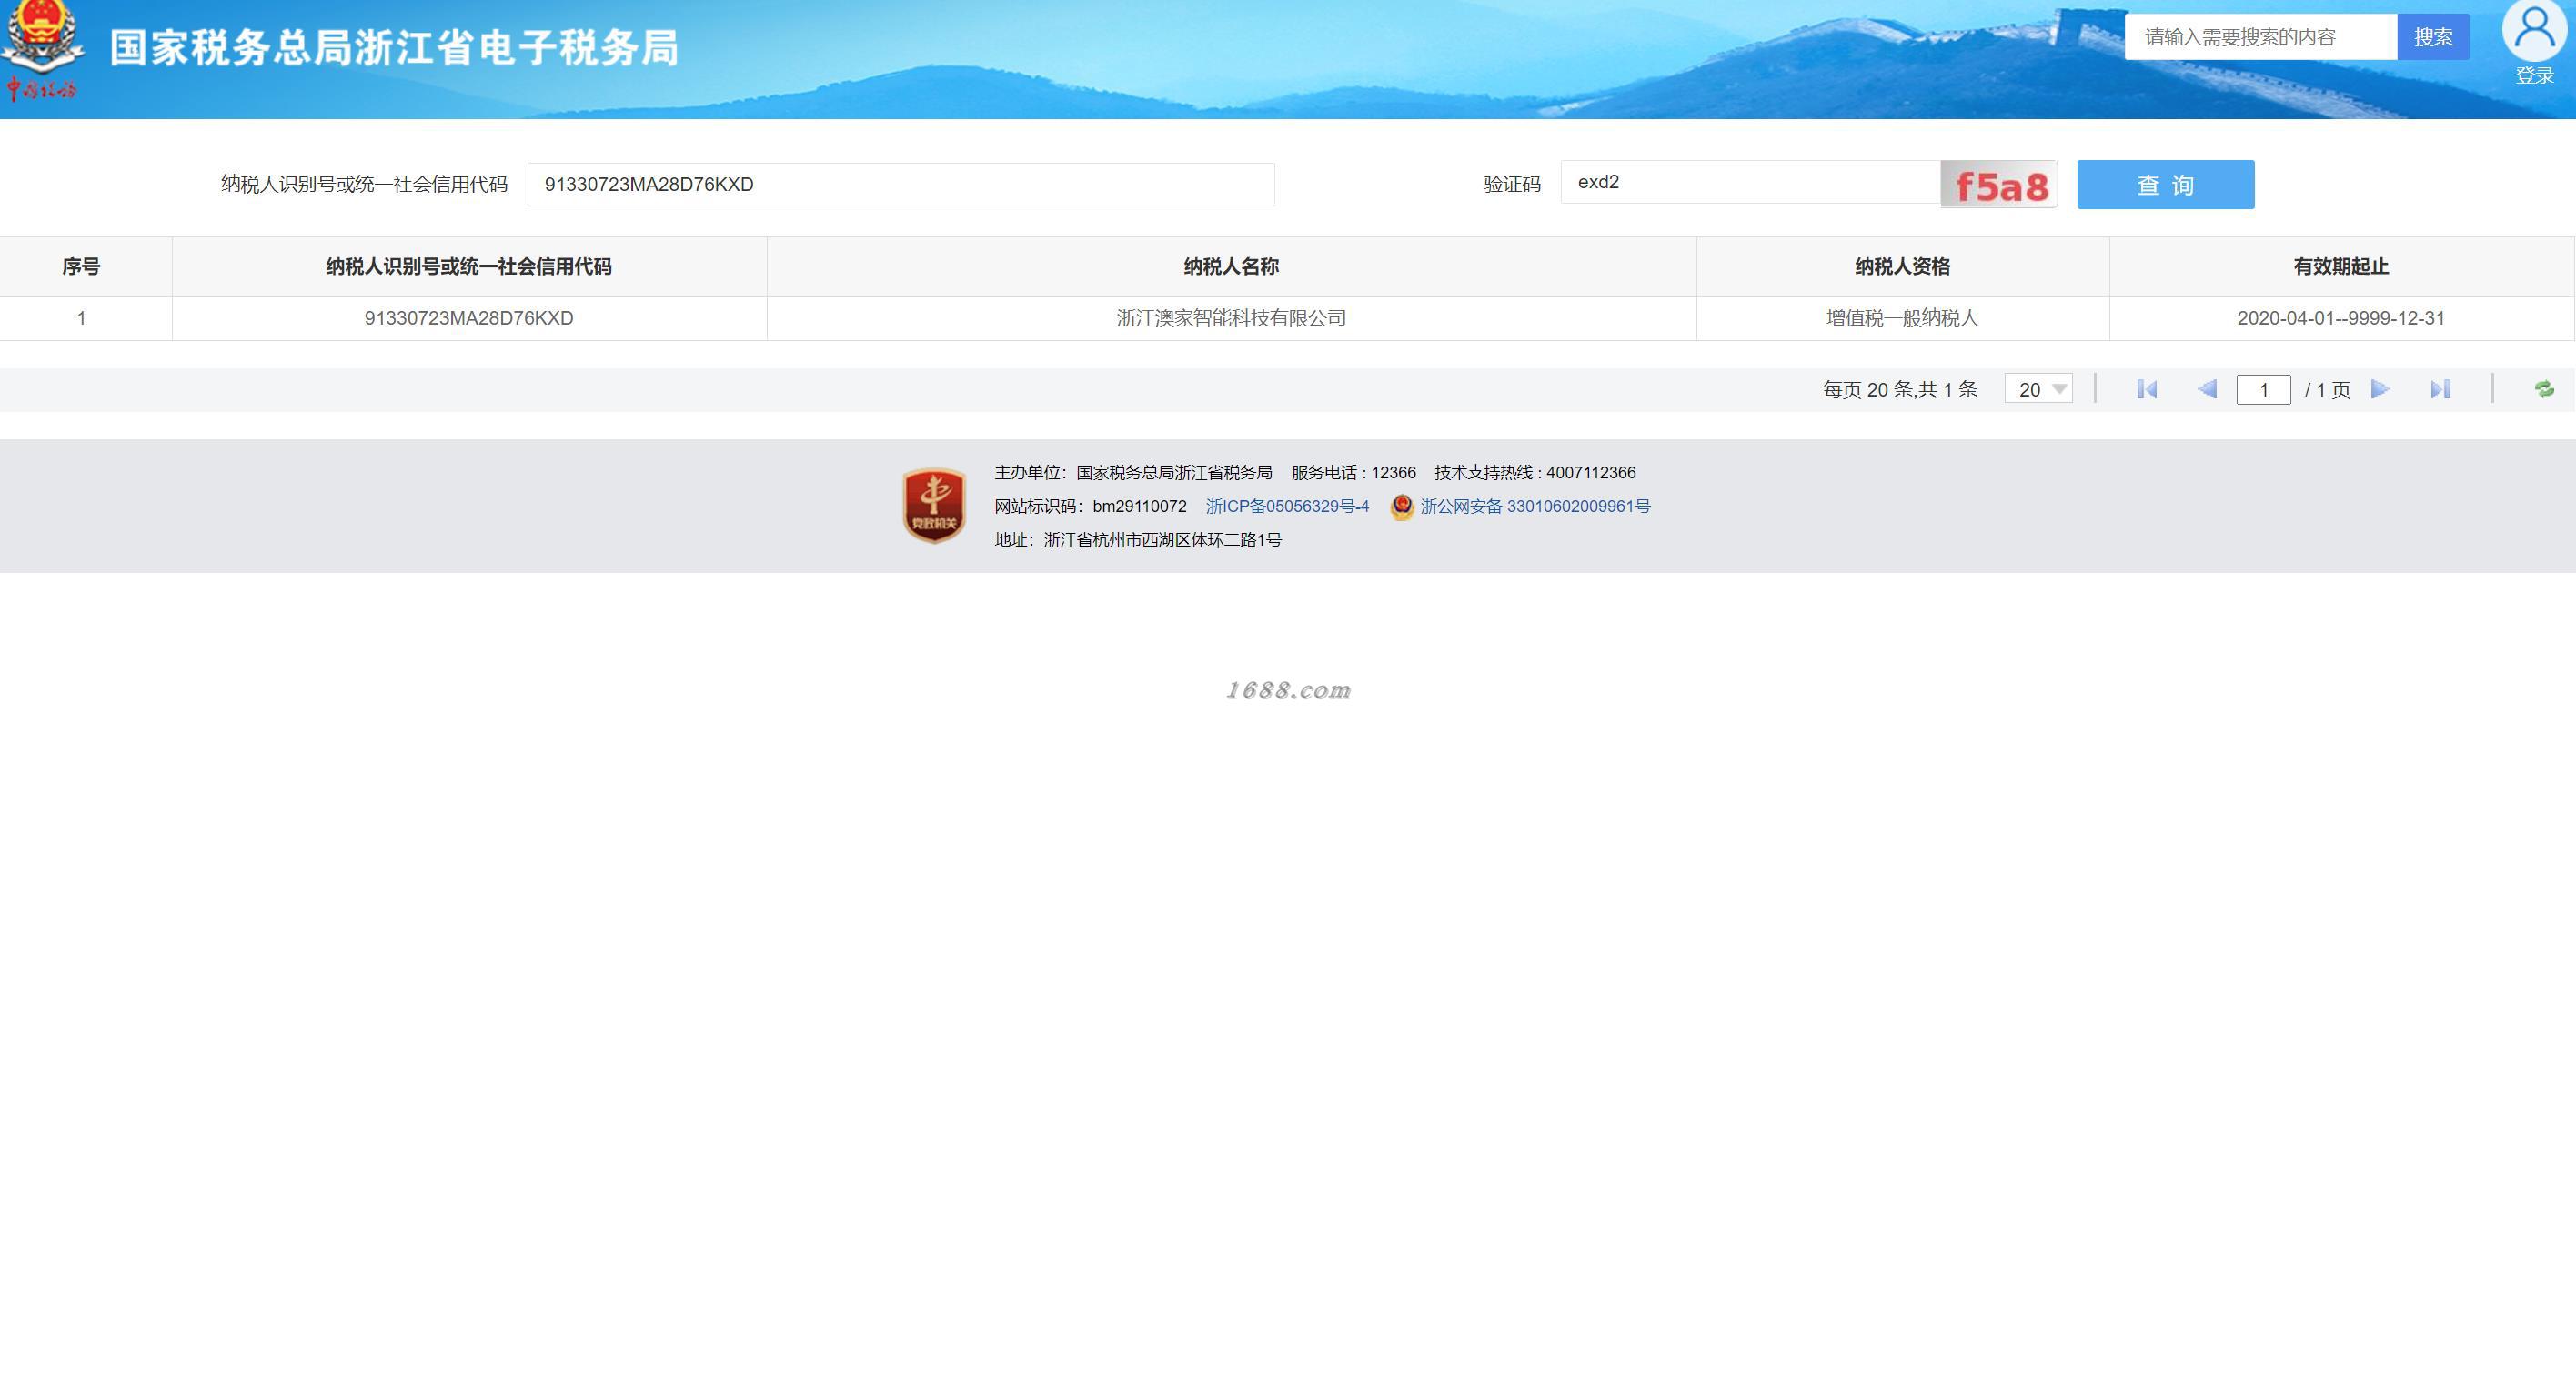Focus the site search input field
Screen dimensions: 2576x1376
2261,37
